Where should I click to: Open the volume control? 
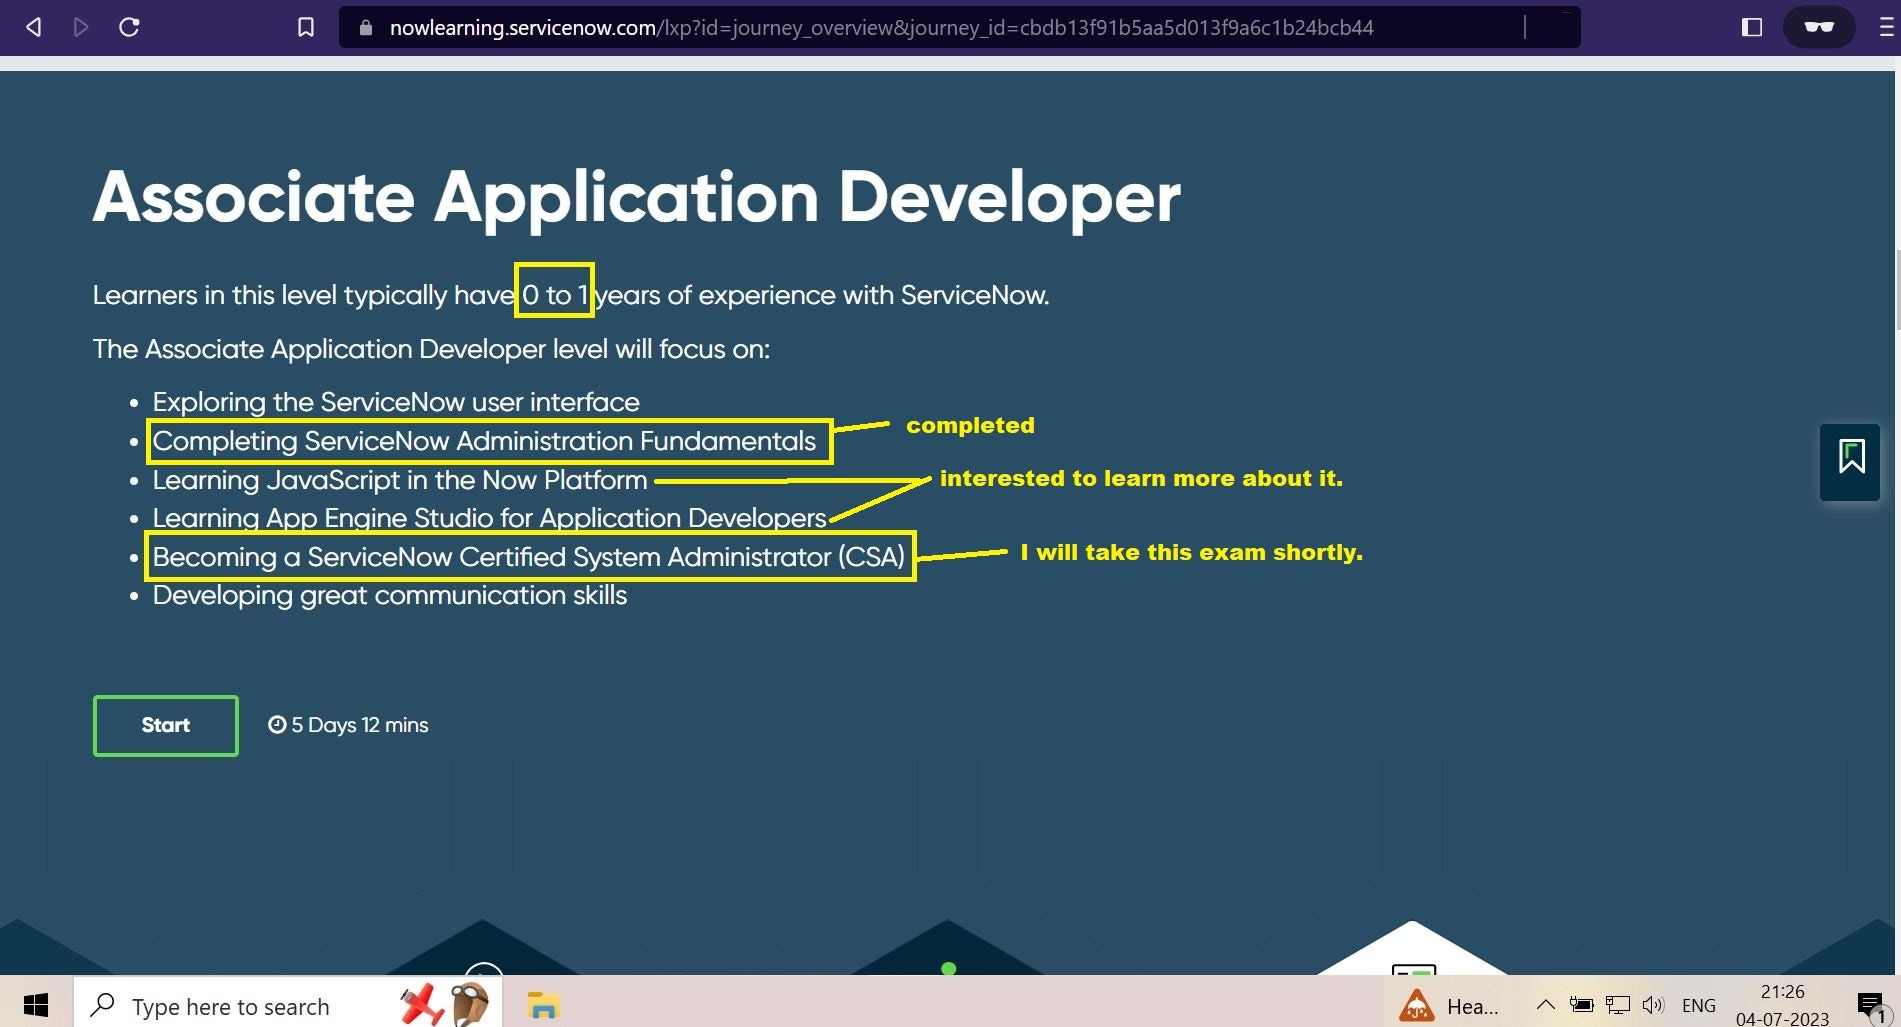pyautogui.click(x=1653, y=1005)
